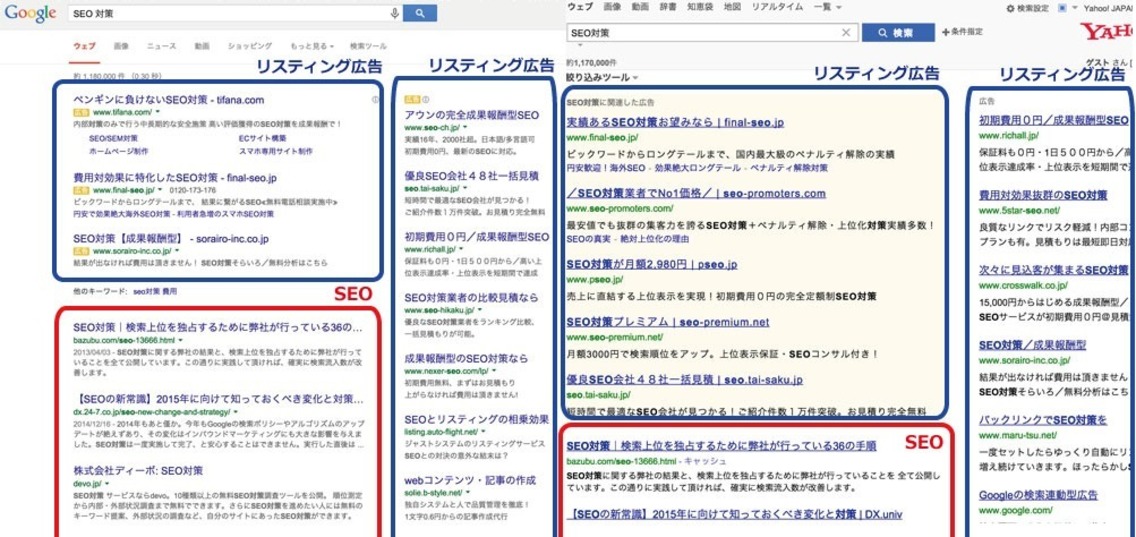Click the info icon beside tifana.com ad title

[x=375, y=100]
